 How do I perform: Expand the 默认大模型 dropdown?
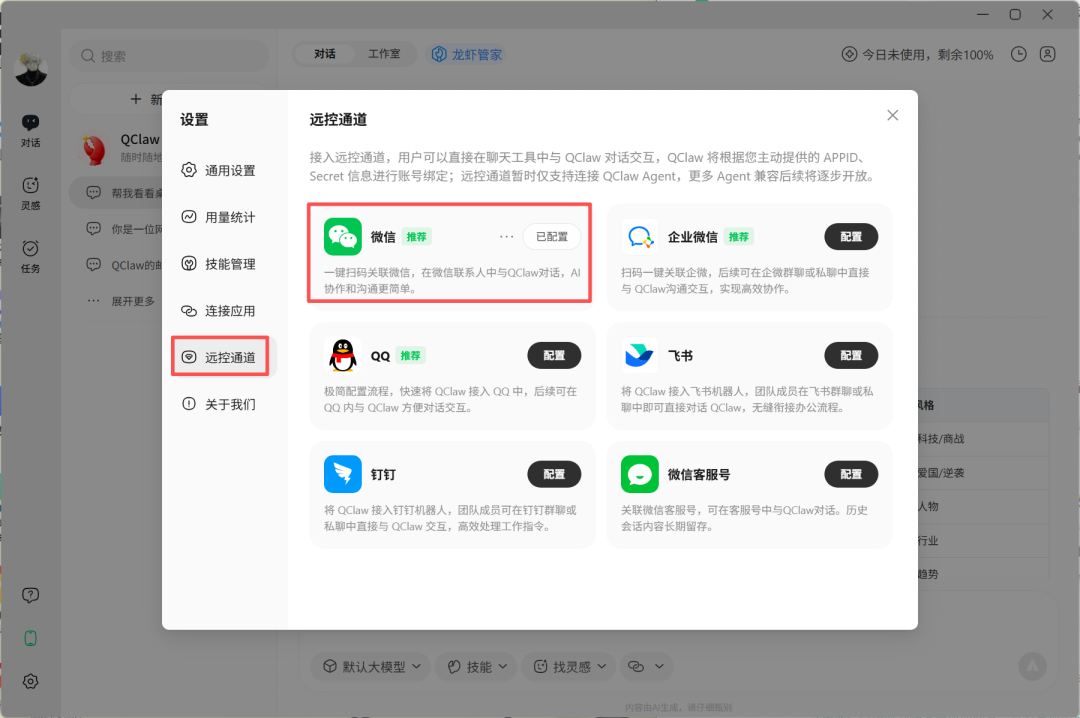click(x=372, y=666)
